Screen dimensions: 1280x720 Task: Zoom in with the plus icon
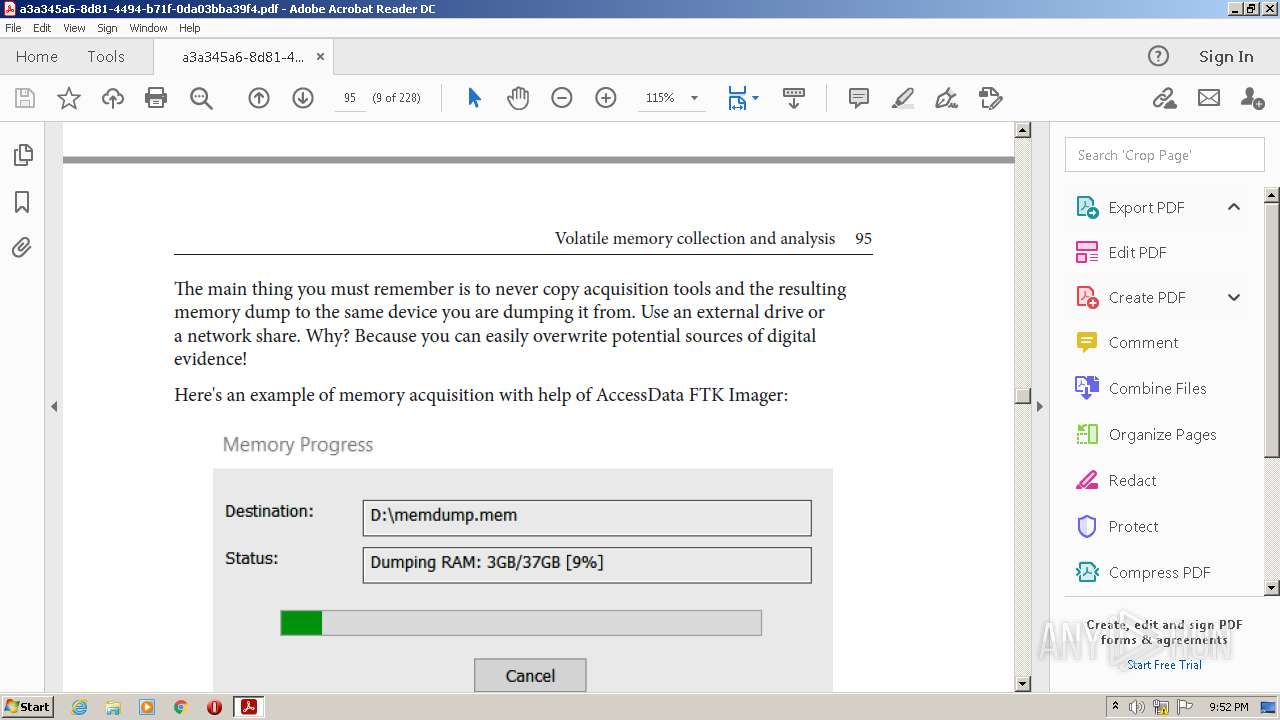606,98
